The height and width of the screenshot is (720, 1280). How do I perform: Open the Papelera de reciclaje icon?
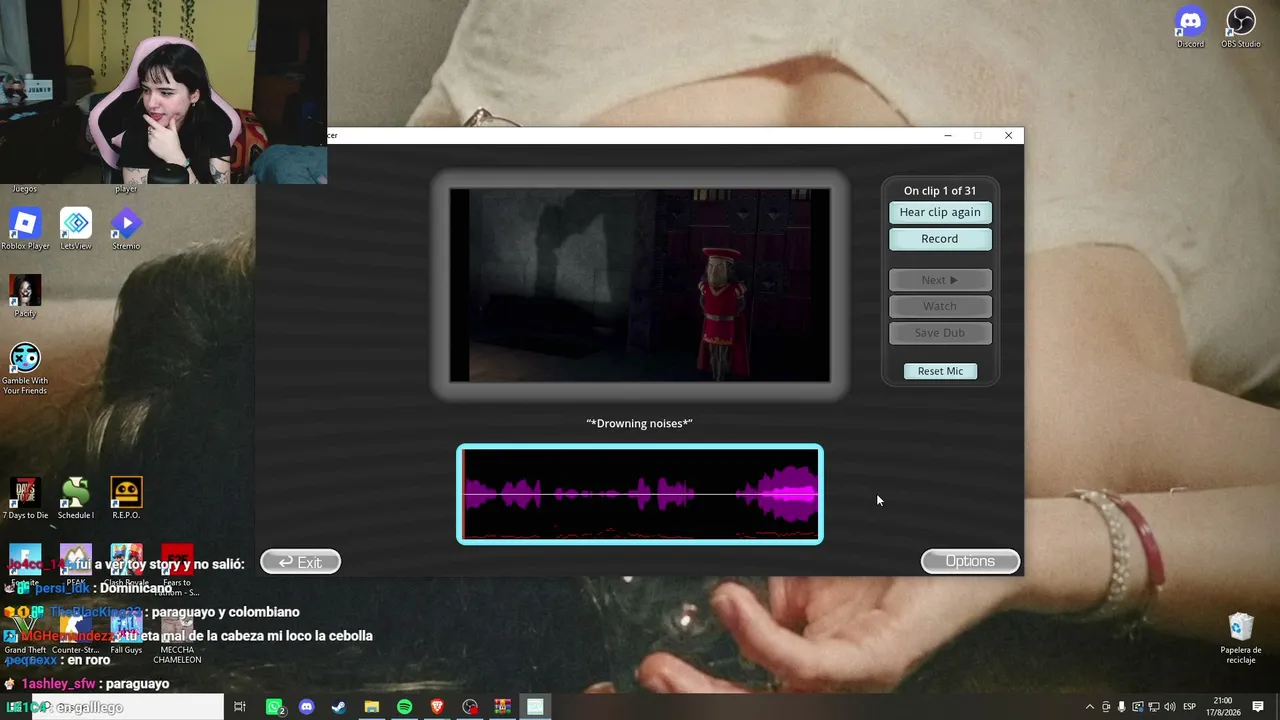(x=1241, y=638)
